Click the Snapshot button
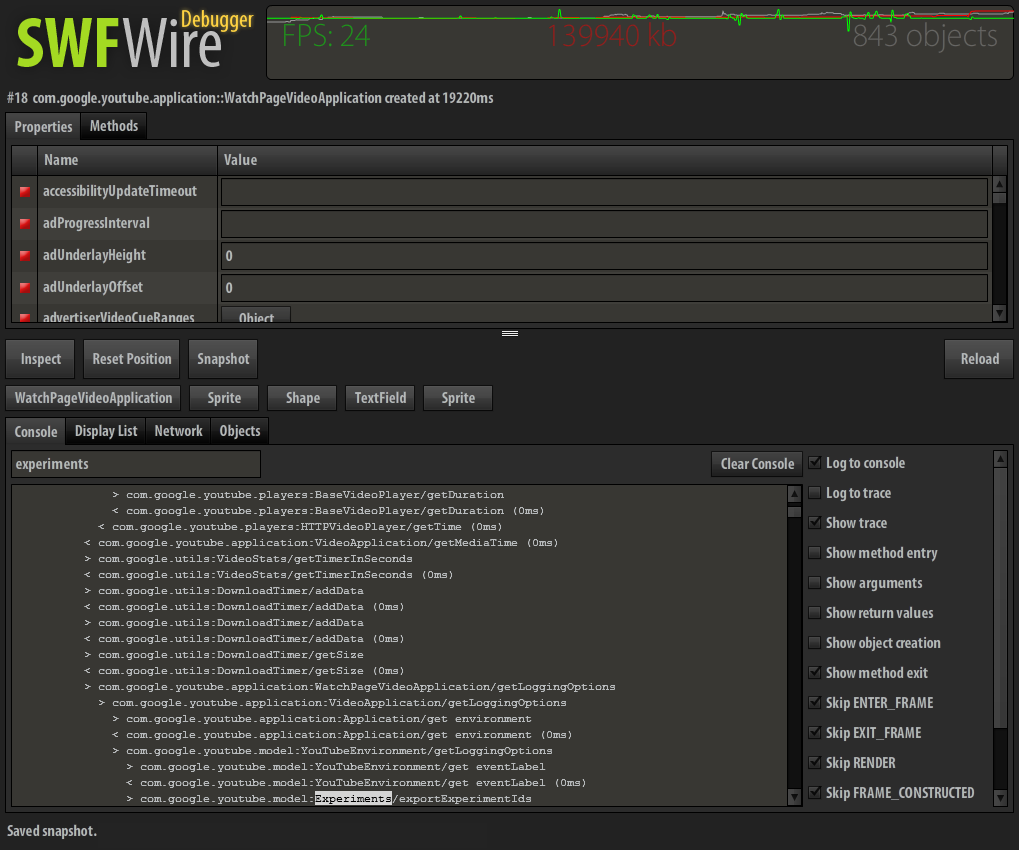Viewport: 1019px width, 850px height. 223,359
